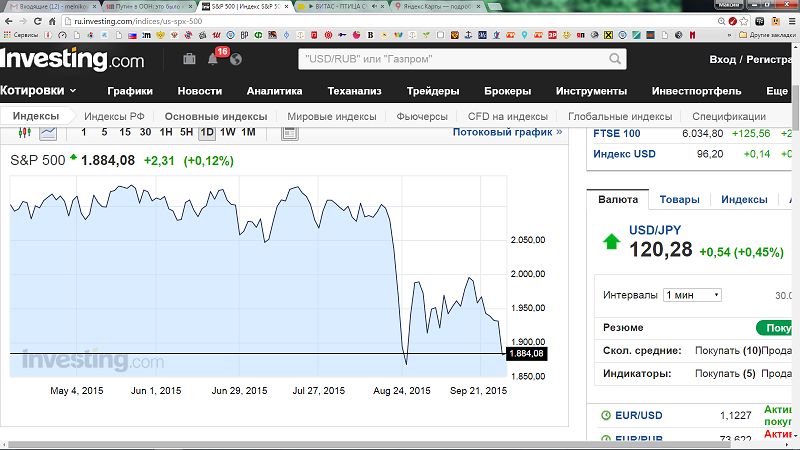This screenshot has width=800, height=450.
Task: Set chart interval to 1H
Action: [x=166, y=132]
